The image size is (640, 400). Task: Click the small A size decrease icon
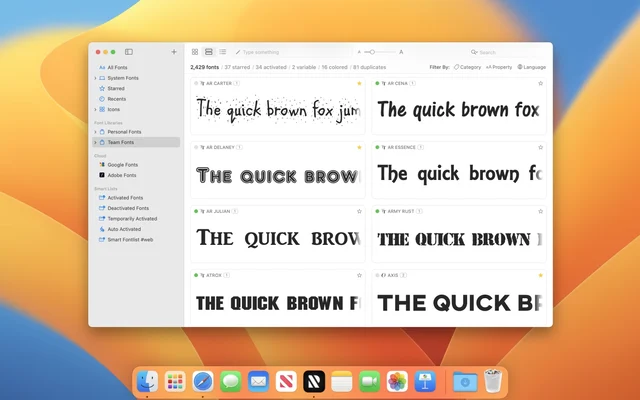pos(359,52)
